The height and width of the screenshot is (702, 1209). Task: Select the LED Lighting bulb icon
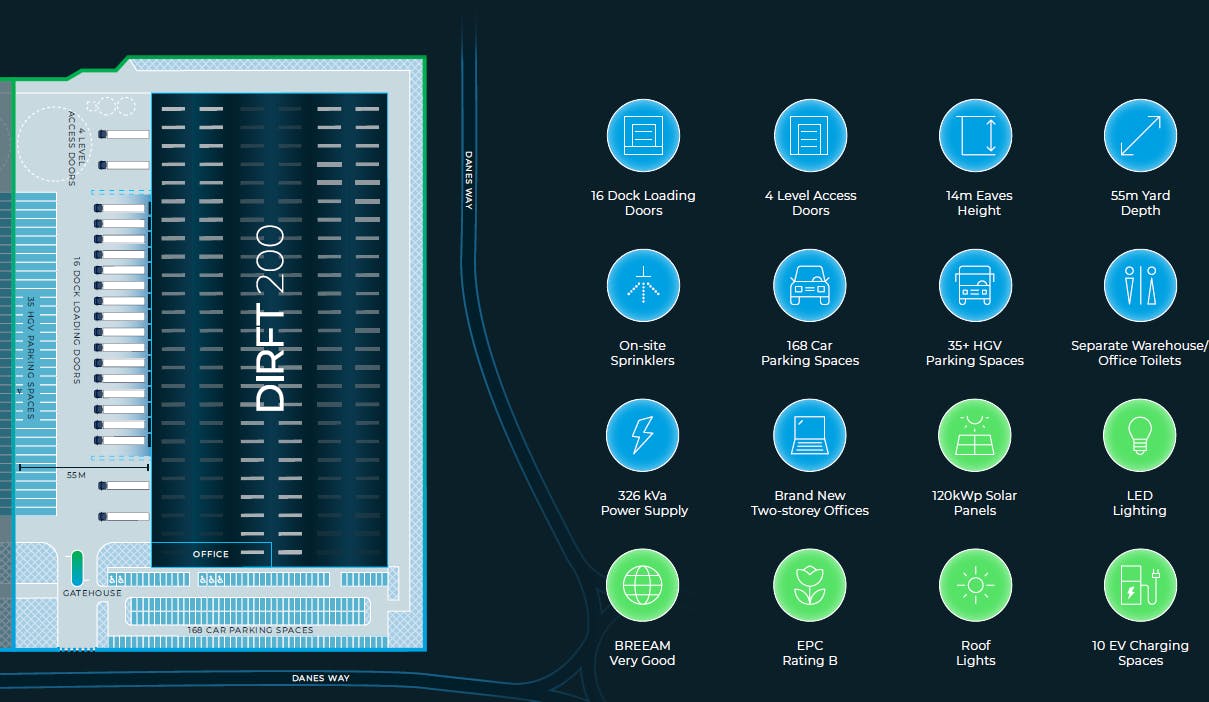(x=1140, y=436)
